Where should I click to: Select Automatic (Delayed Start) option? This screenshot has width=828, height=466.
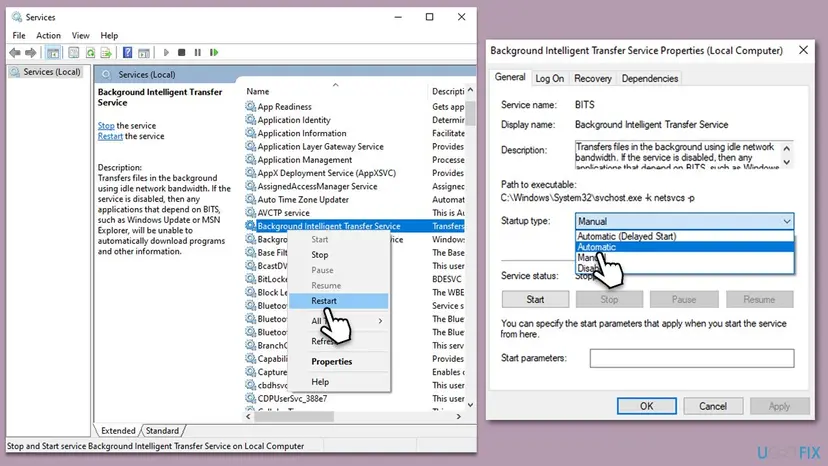pyautogui.click(x=684, y=236)
